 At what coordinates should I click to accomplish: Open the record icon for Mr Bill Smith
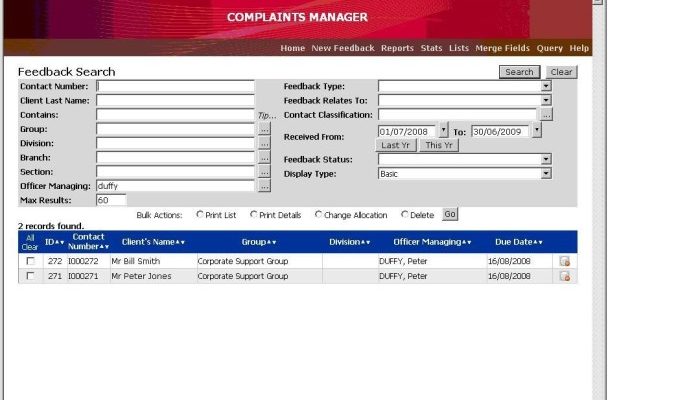[565, 261]
